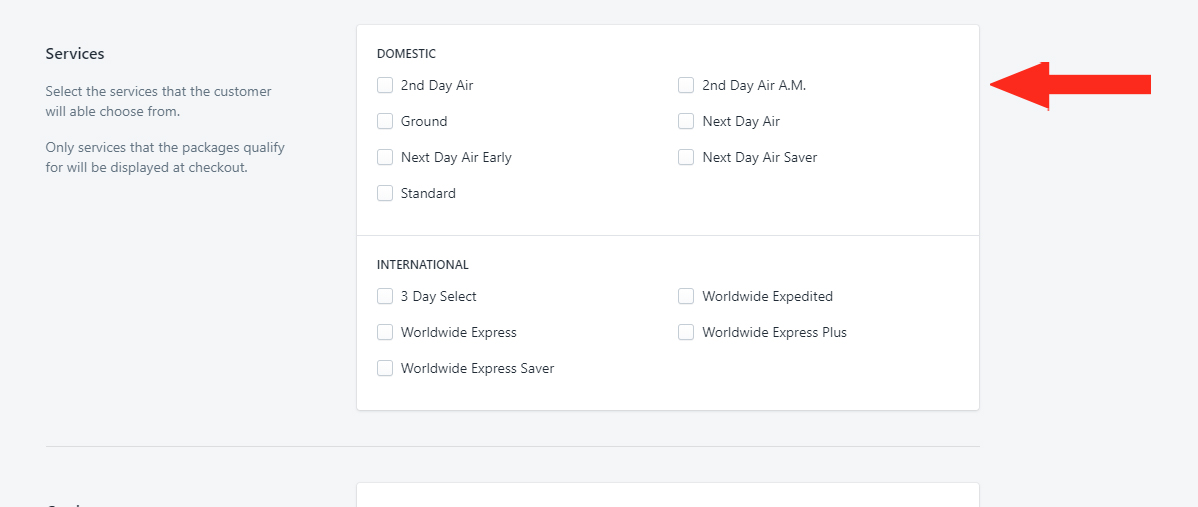Click the 'Select the services that the customer' description
Screen dimensions: 1198x507
tap(158, 101)
